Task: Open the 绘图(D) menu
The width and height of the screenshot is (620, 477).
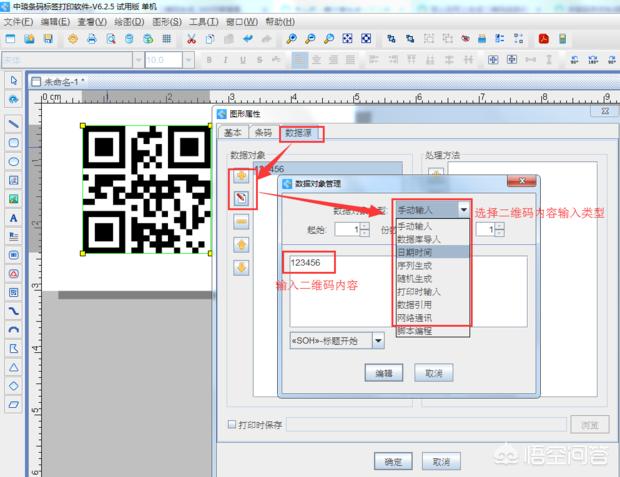Action: tap(129, 21)
